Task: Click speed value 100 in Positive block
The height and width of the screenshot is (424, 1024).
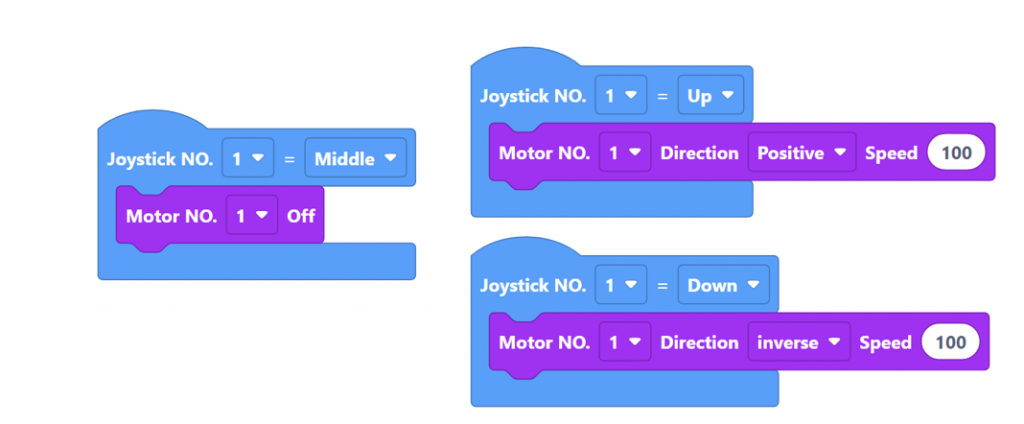Action: coord(956,153)
